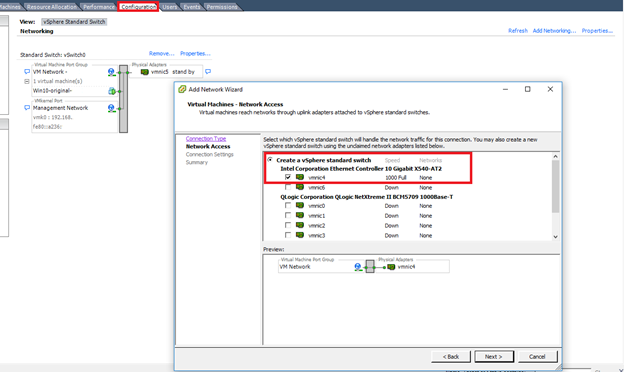Screen dimensions: 624x372
Task: Open the Configuration tab
Action: click(x=138, y=7)
